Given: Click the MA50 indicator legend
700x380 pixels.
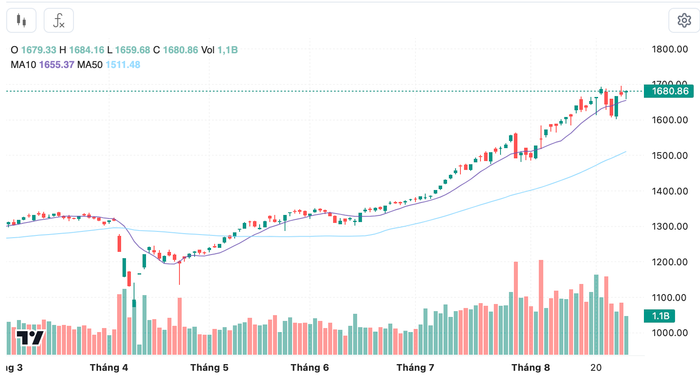Looking at the screenshot, I should (108, 65).
